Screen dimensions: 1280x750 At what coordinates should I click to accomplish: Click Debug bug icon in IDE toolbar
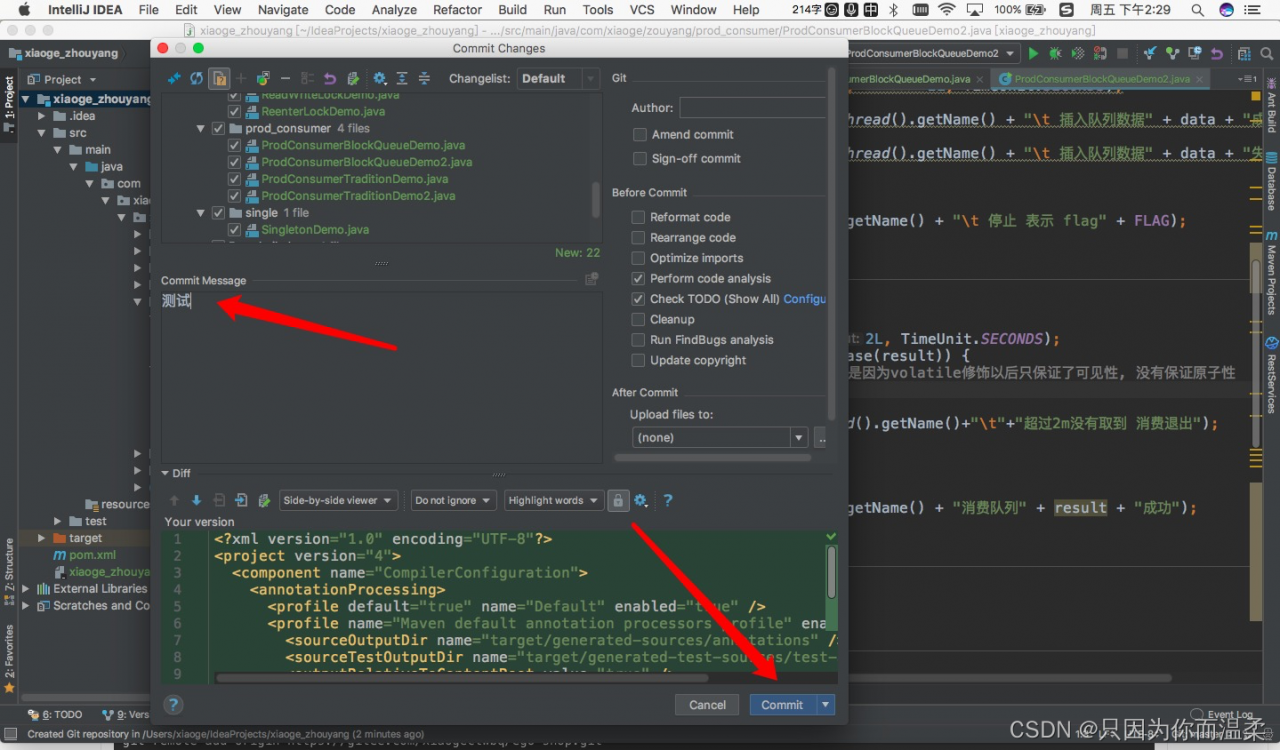tap(1055, 53)
